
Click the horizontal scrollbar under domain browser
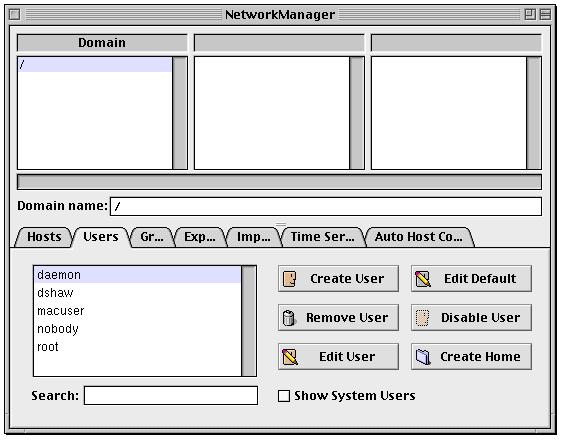pyautogui.click(x=279, y=182)
